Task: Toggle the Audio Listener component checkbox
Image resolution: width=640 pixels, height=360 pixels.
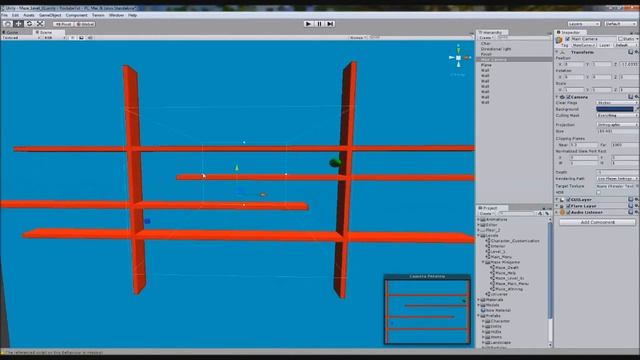Action: click(x=568, y=213)
